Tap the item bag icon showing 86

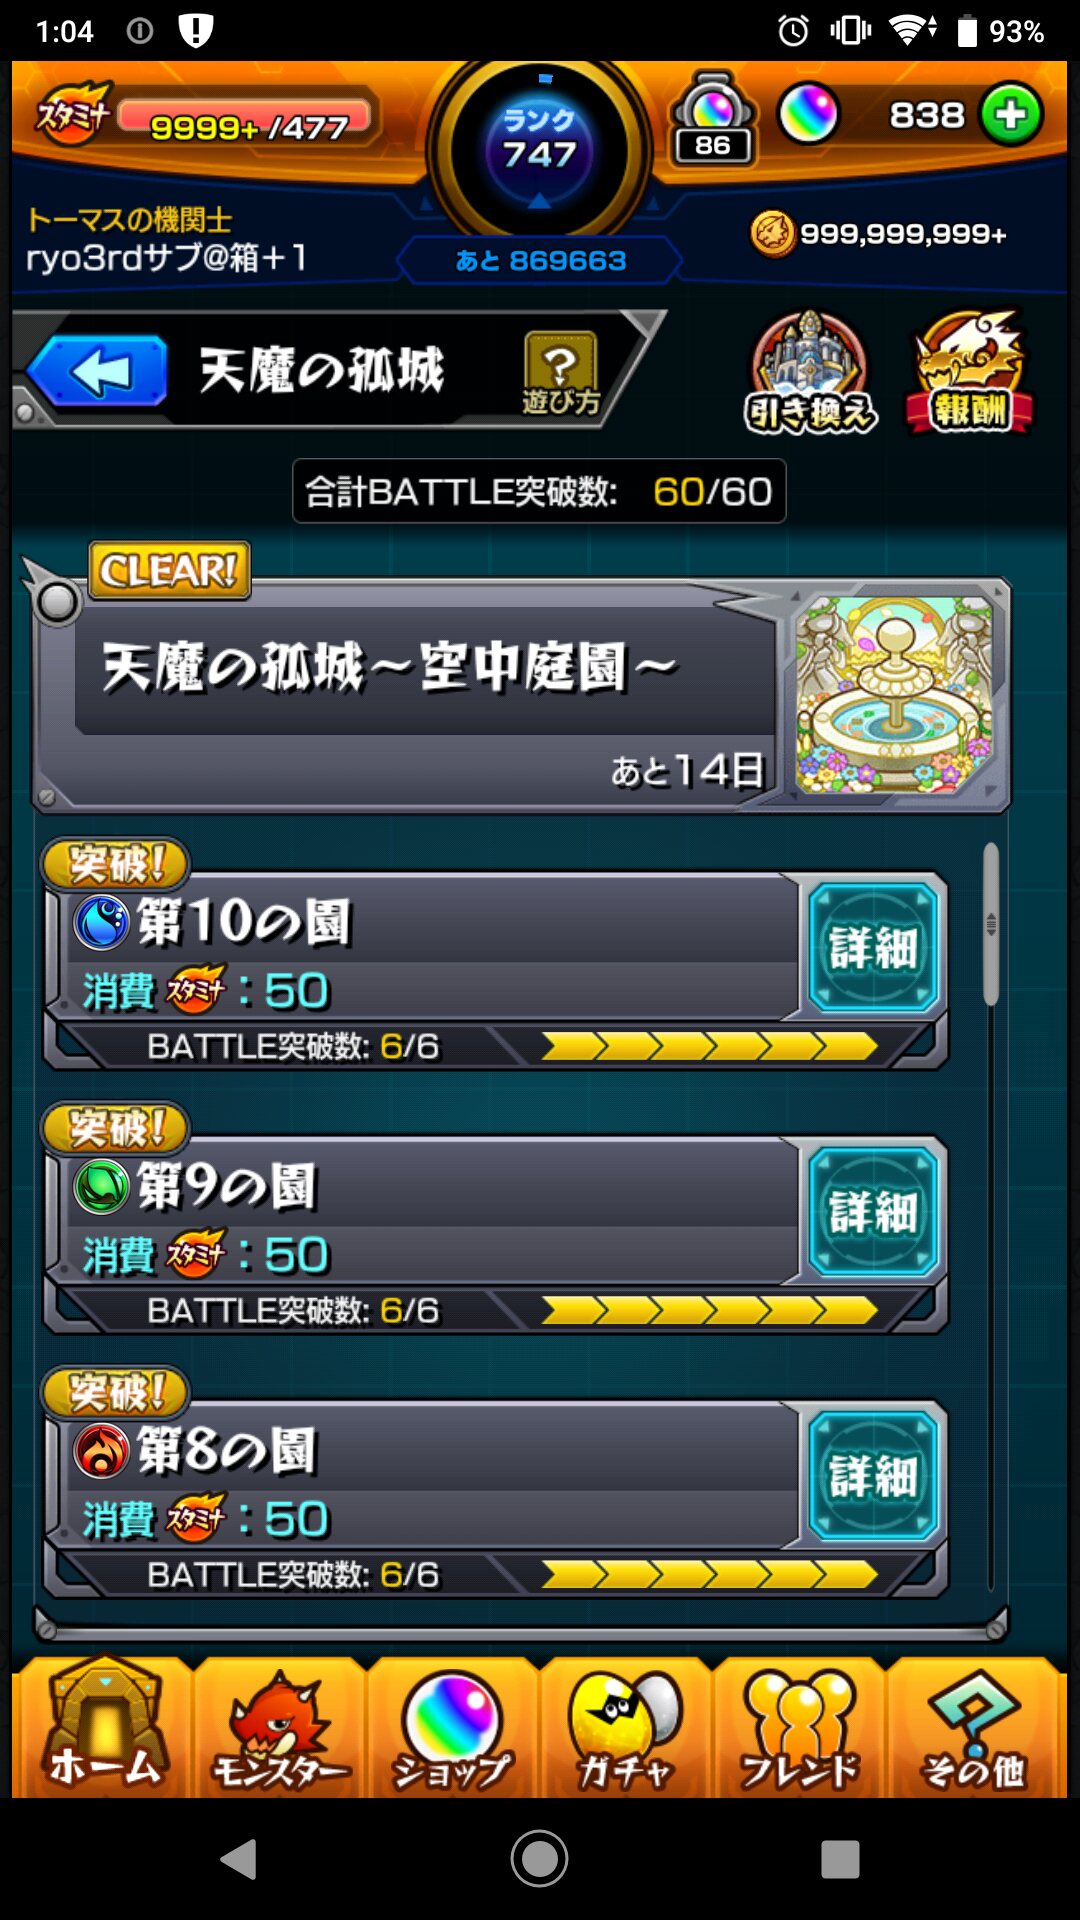713,118
